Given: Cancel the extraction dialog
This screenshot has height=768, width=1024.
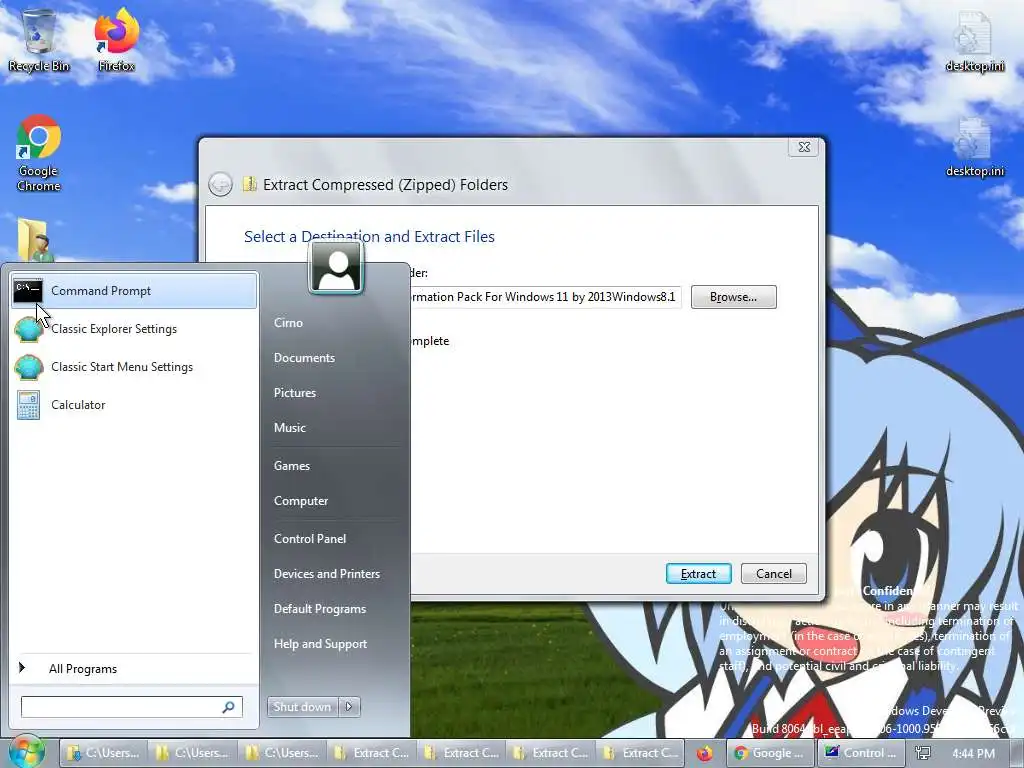Looking at the screenshot, I should click(774, 573).
